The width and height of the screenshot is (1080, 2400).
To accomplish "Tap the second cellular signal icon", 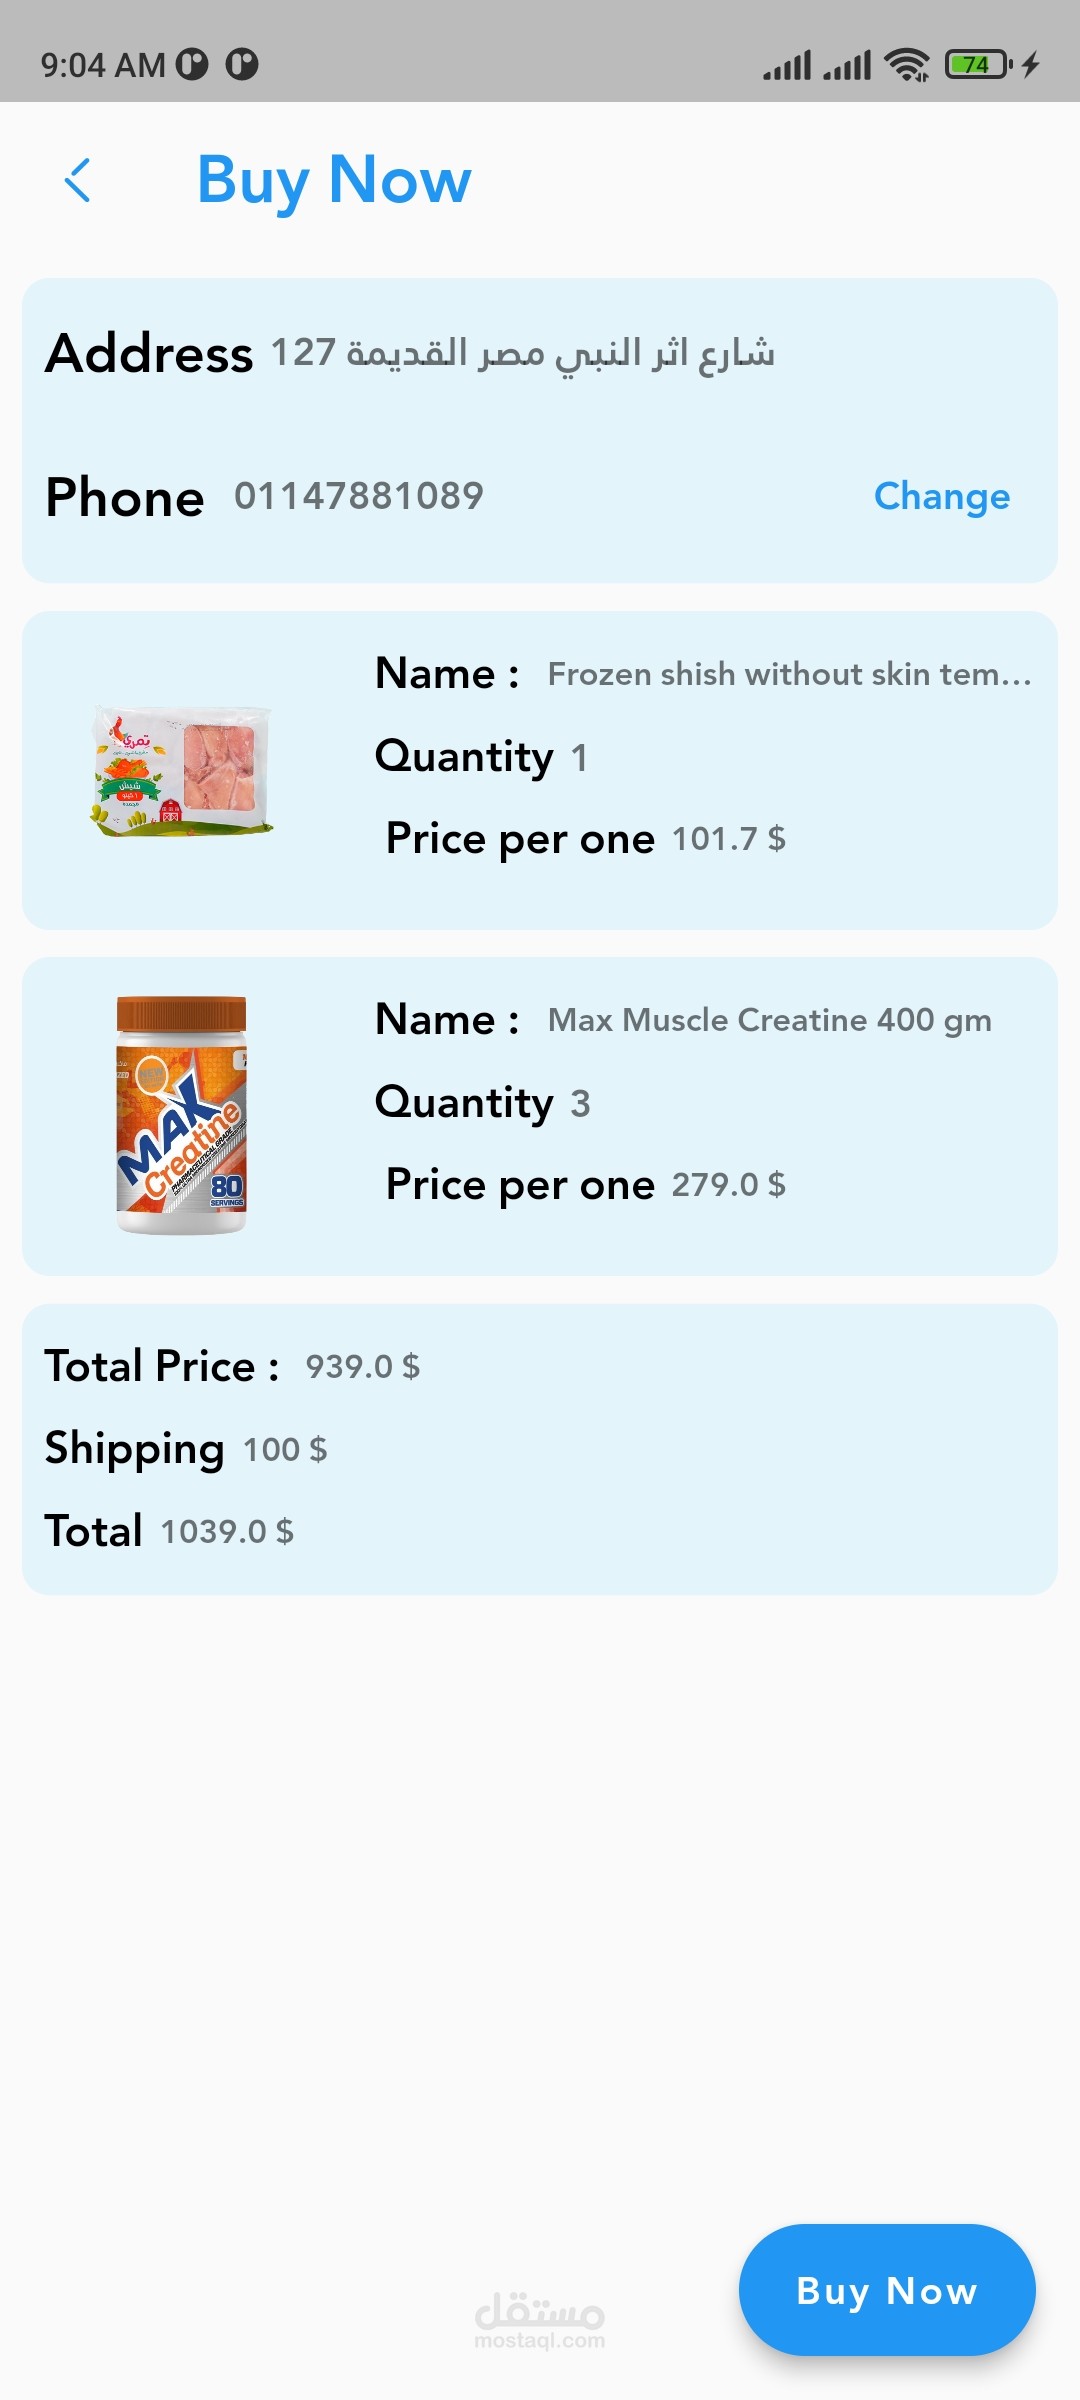I will click(847, 66).
